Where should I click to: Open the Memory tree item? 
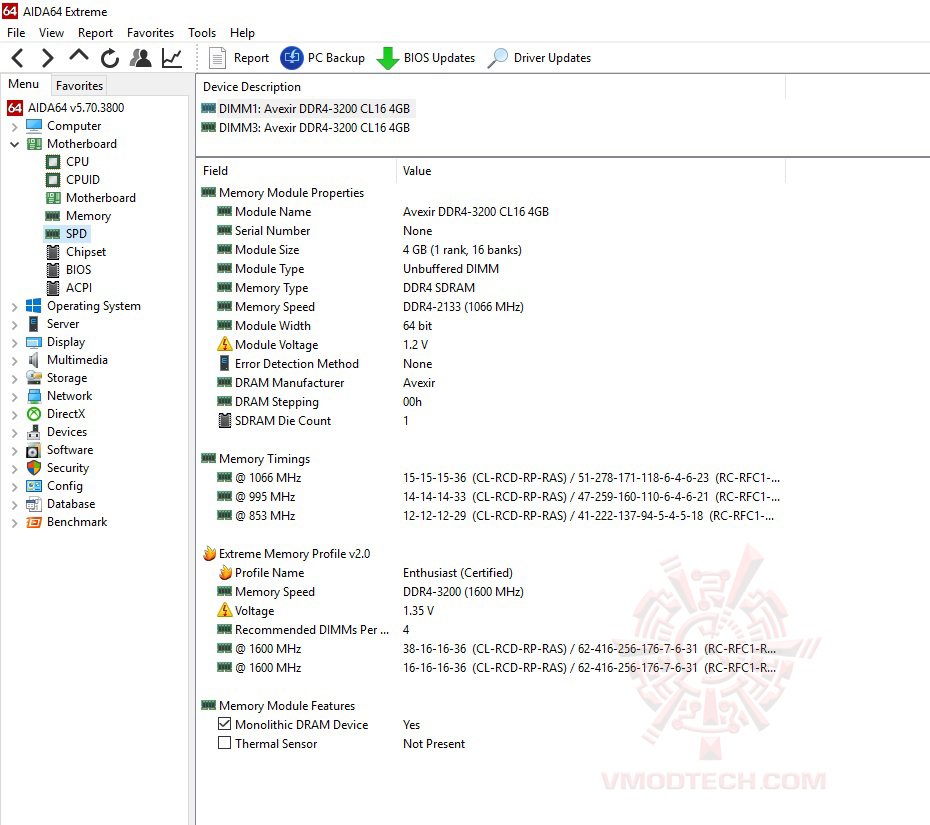pyautogui.click(x=88, y=216)
